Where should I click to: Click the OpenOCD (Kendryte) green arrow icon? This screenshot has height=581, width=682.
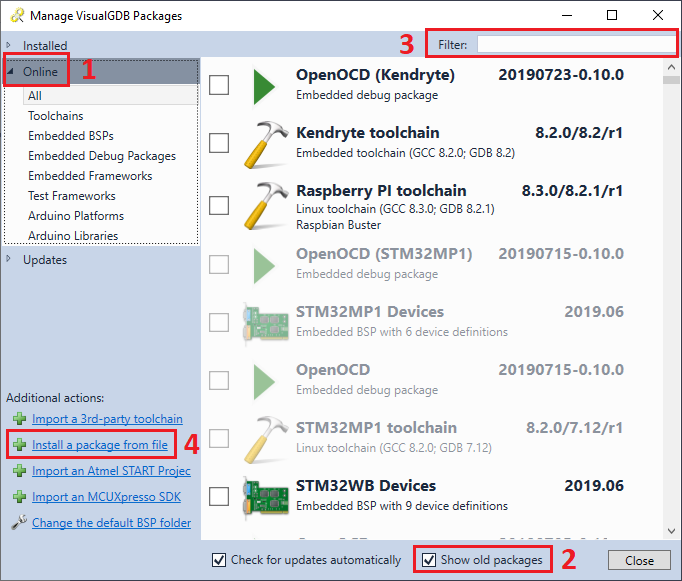264,87
